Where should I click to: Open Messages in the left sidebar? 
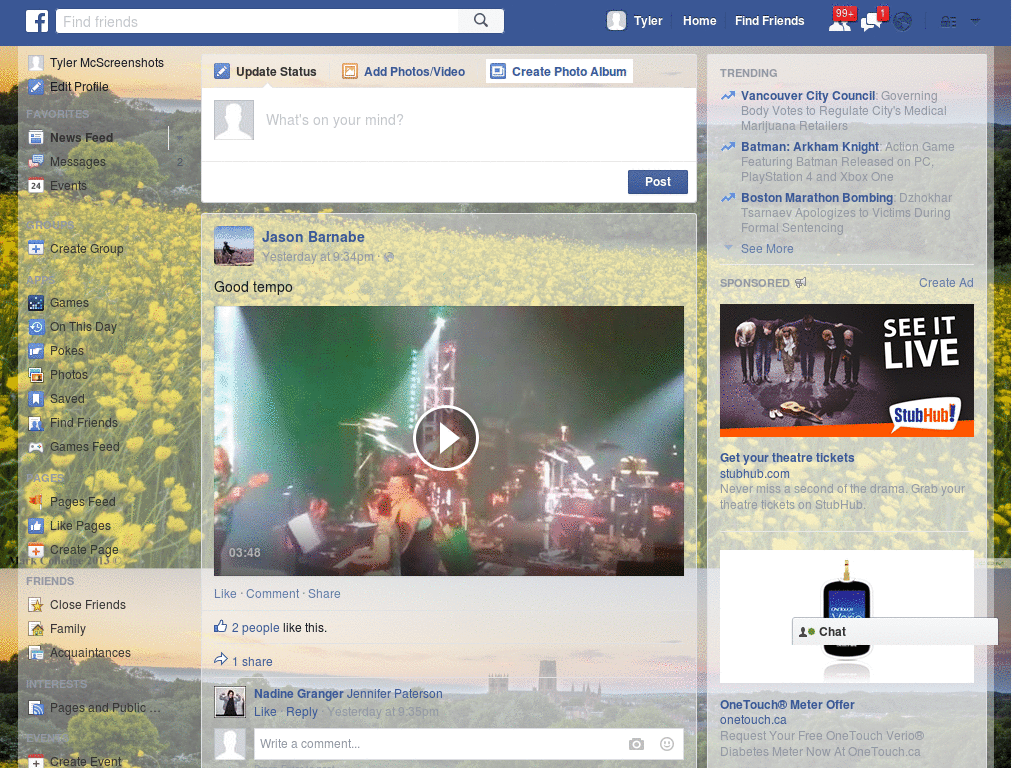pyautogui.click(x=67, y=162)
